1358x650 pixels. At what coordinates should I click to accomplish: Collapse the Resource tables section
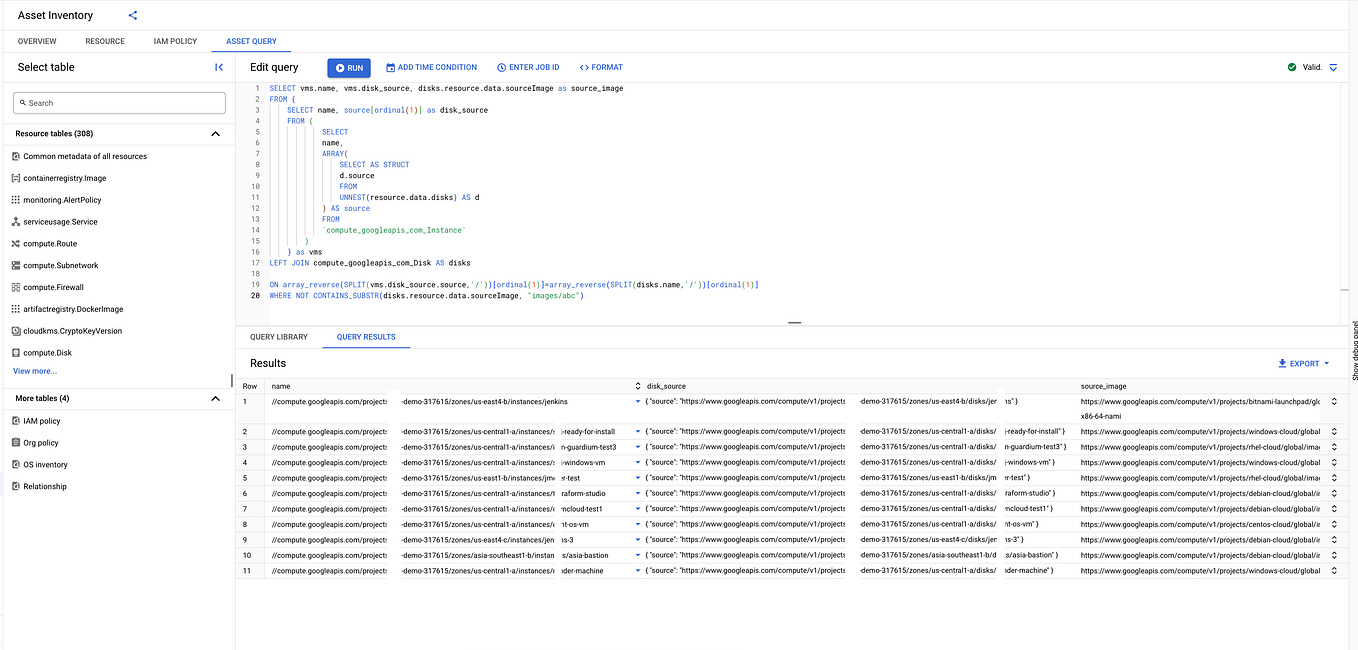(x=215, y=133)
